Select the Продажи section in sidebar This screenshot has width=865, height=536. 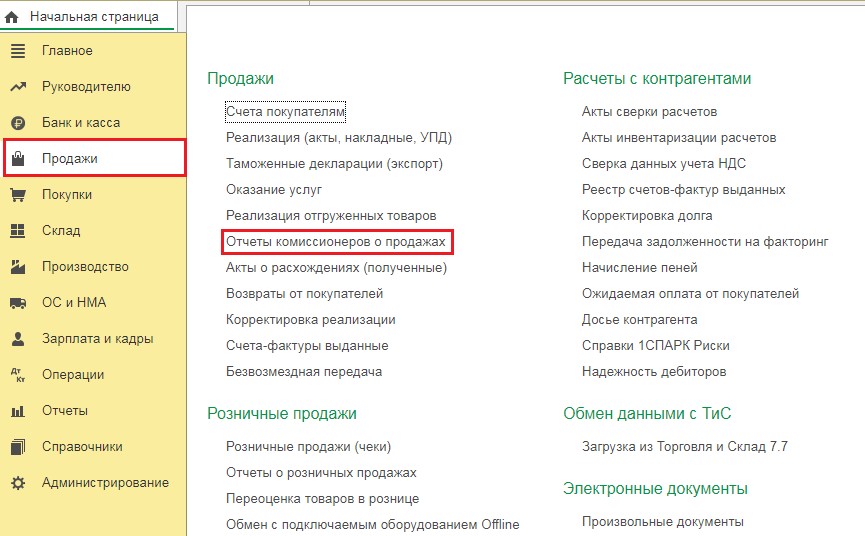tap(94, 159)
